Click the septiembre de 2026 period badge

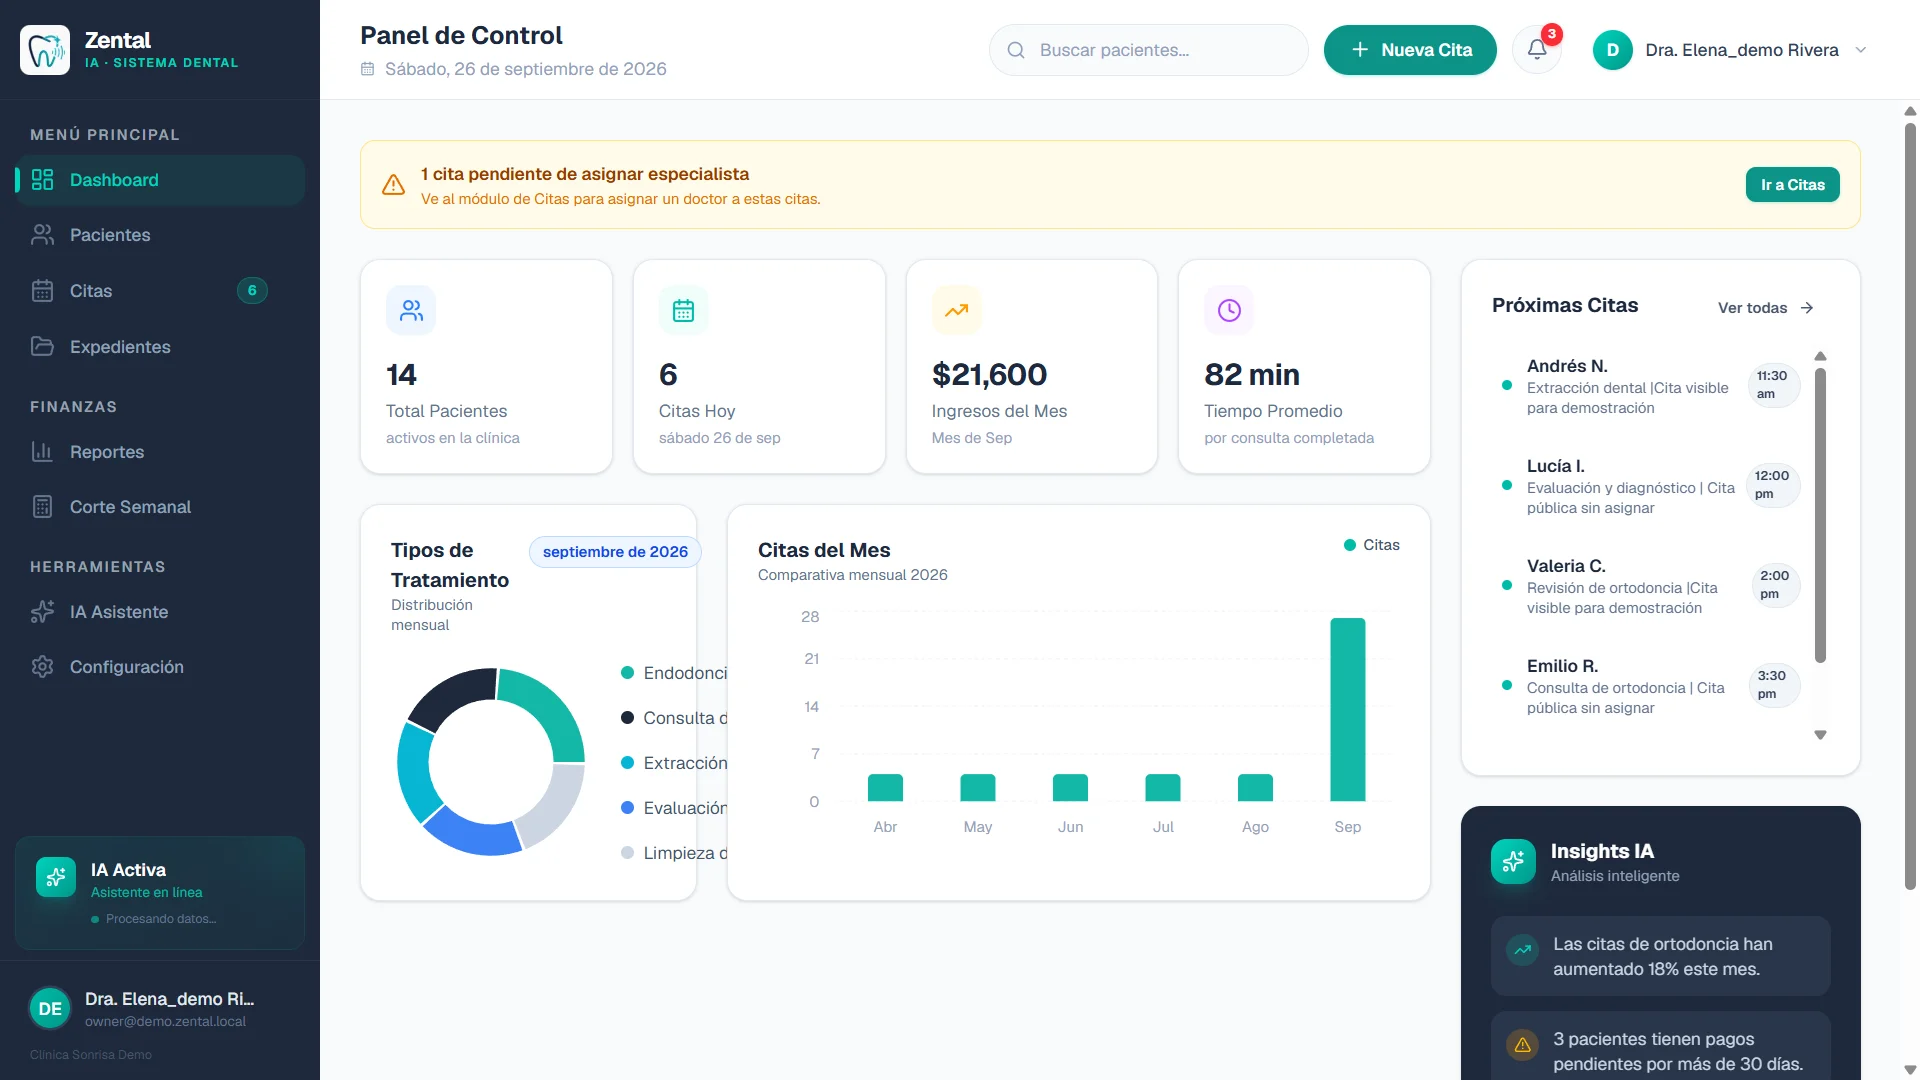615,552
